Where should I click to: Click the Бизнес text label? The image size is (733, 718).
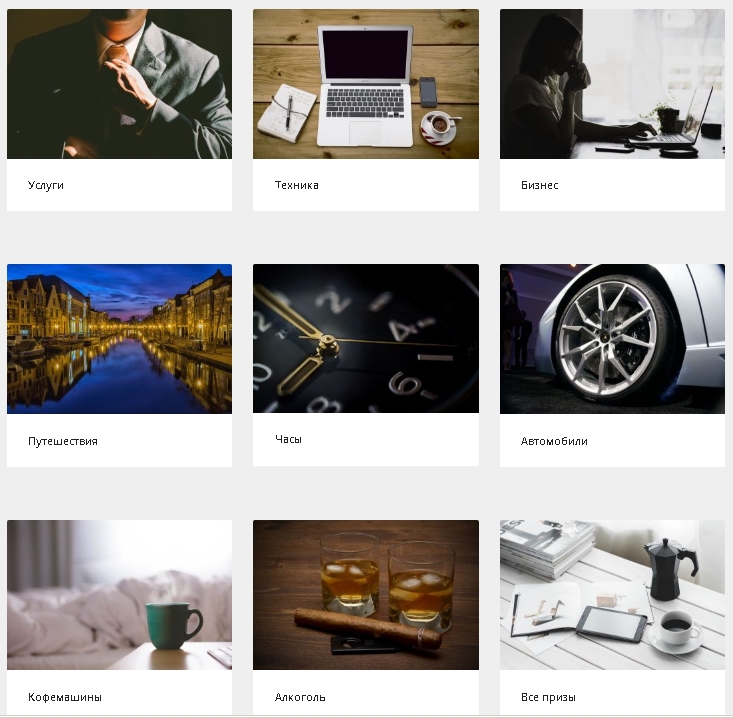pos(539,185)
